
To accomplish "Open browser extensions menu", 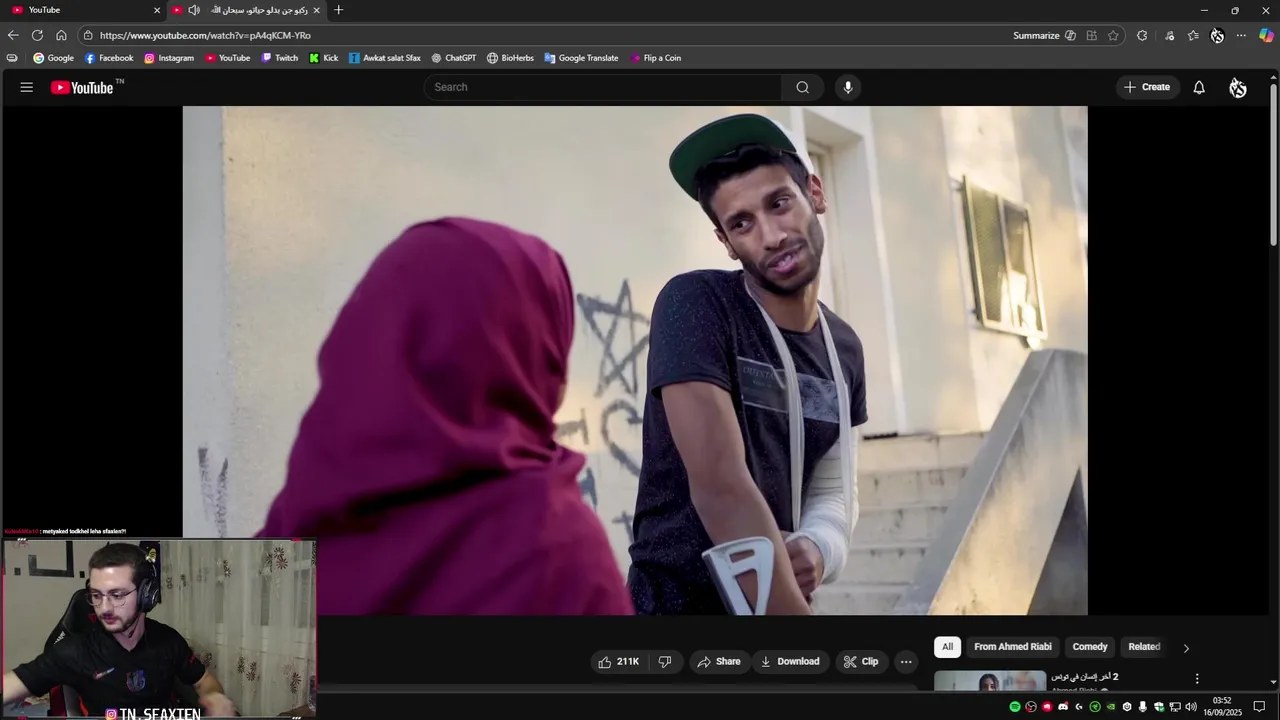I will tap(1142, 35).
